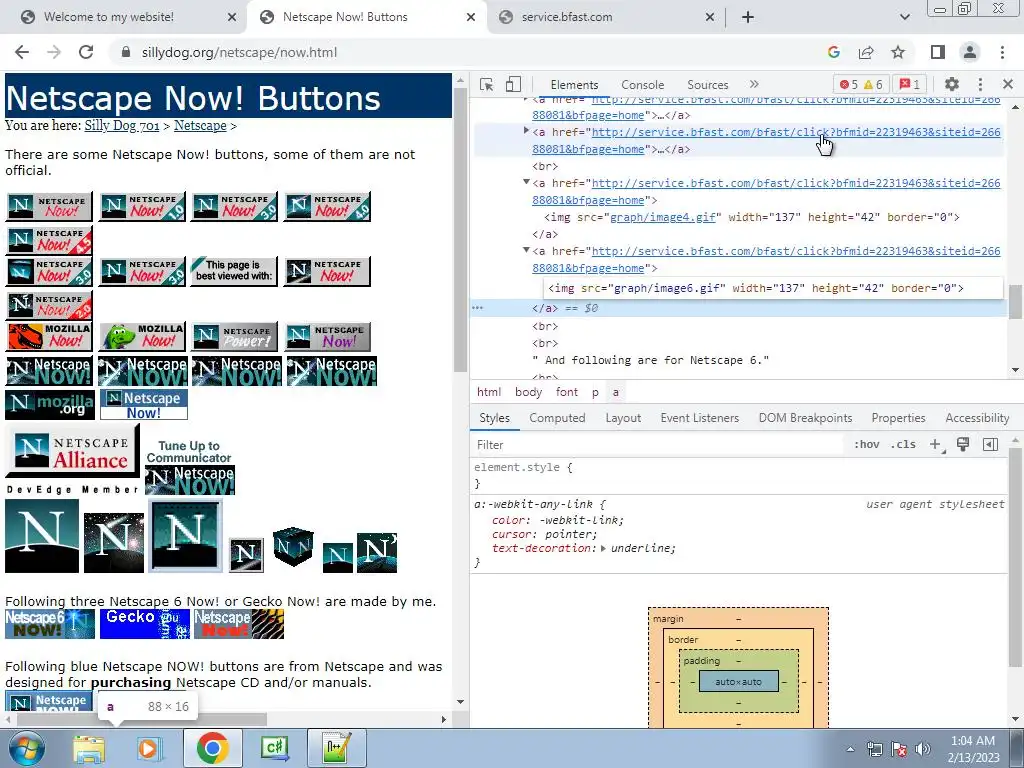
Task: Switch to the Console panel
Action: tap(643, 85)
